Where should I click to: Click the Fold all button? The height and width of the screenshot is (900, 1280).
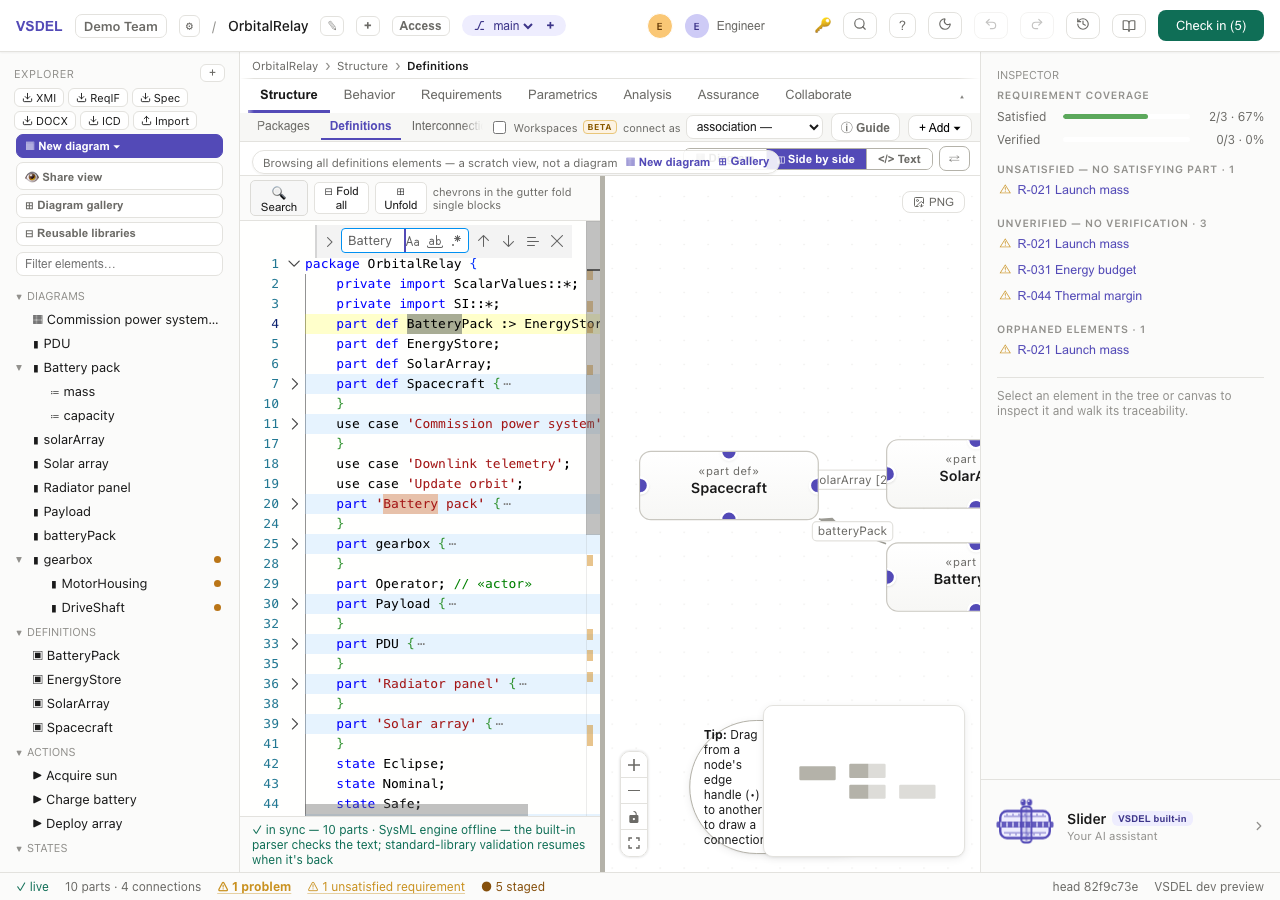[341, 198]
